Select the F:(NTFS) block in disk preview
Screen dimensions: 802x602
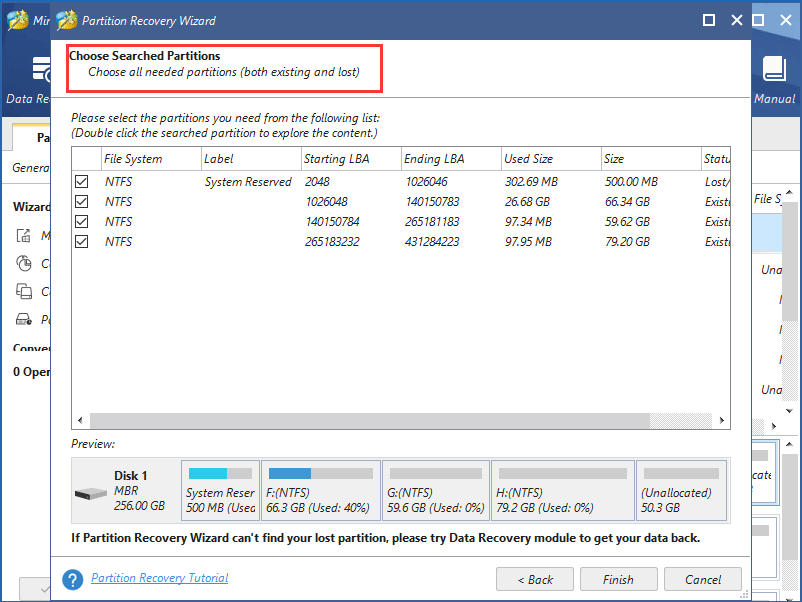tap(320, 490)
